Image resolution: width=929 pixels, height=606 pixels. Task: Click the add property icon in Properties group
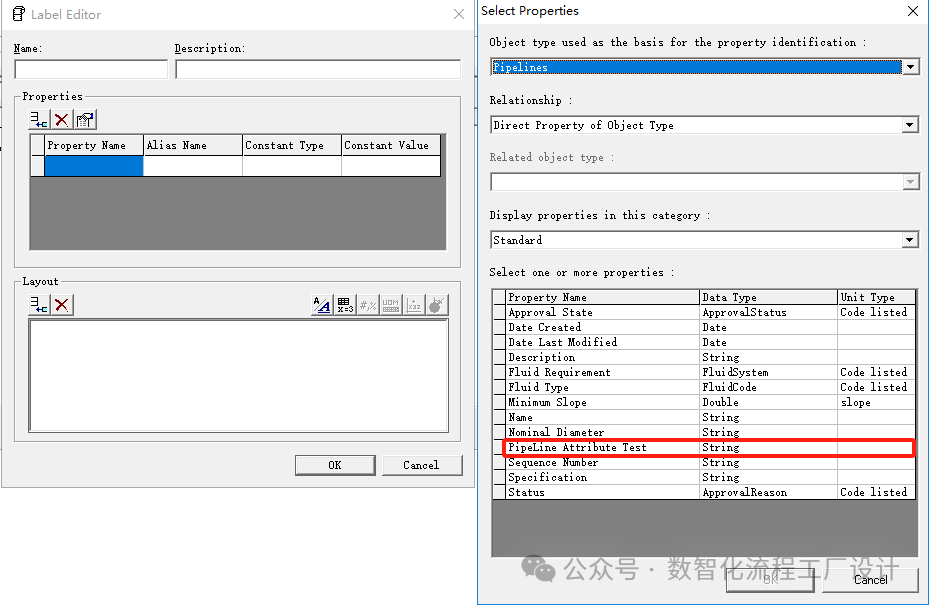click(x=39, y=120)
